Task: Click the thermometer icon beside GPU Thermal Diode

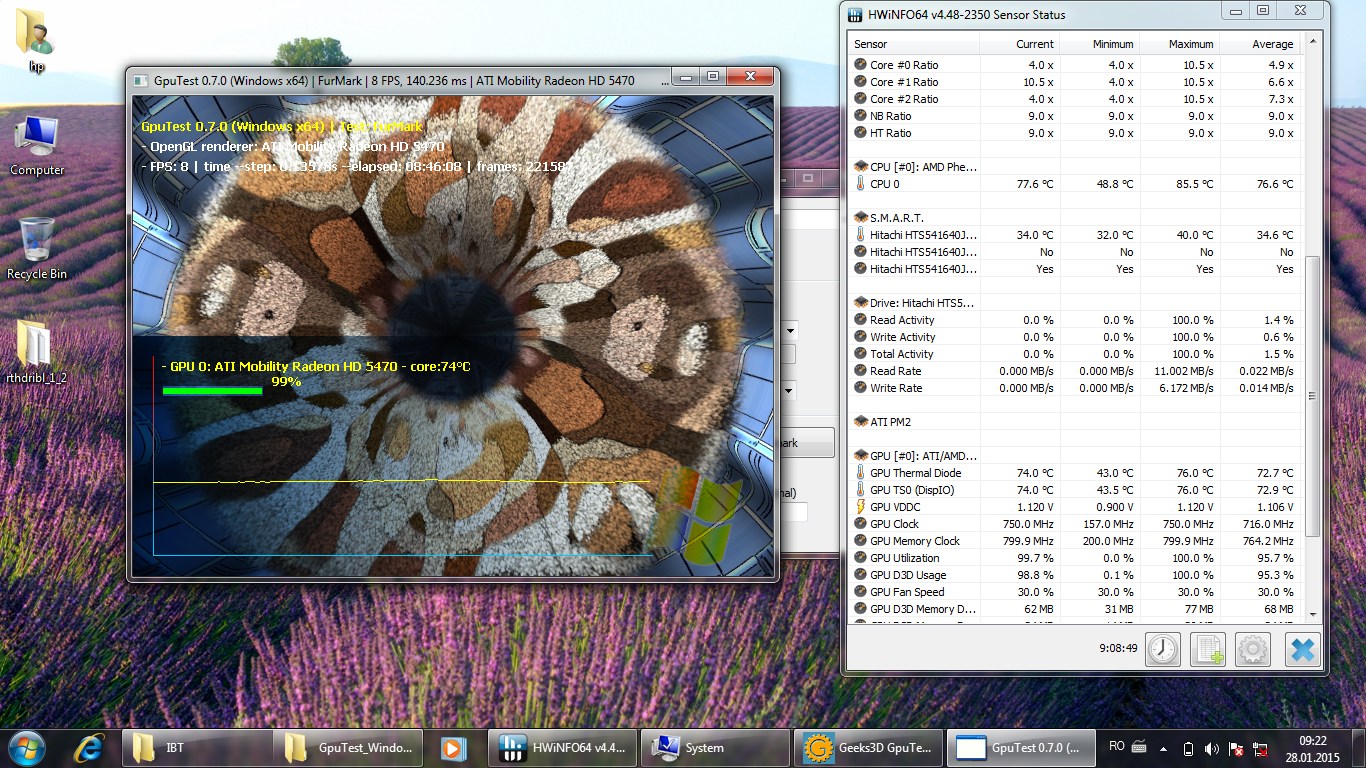Action: click(860, 473)
